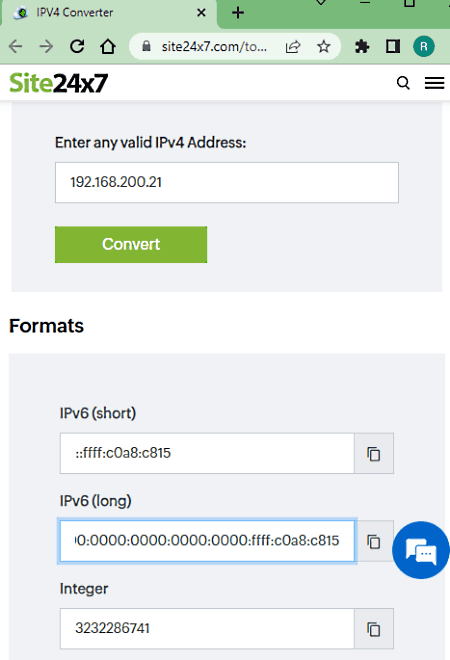Open the profile R avatar

tap(423, 46)
